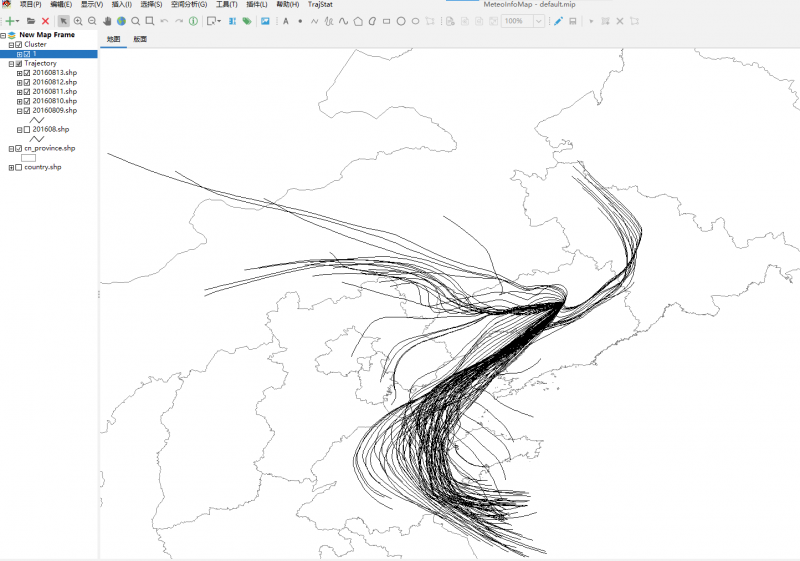Click the red Remove layer icon
This screenshot has width=800, height=561.
(45, 21)
